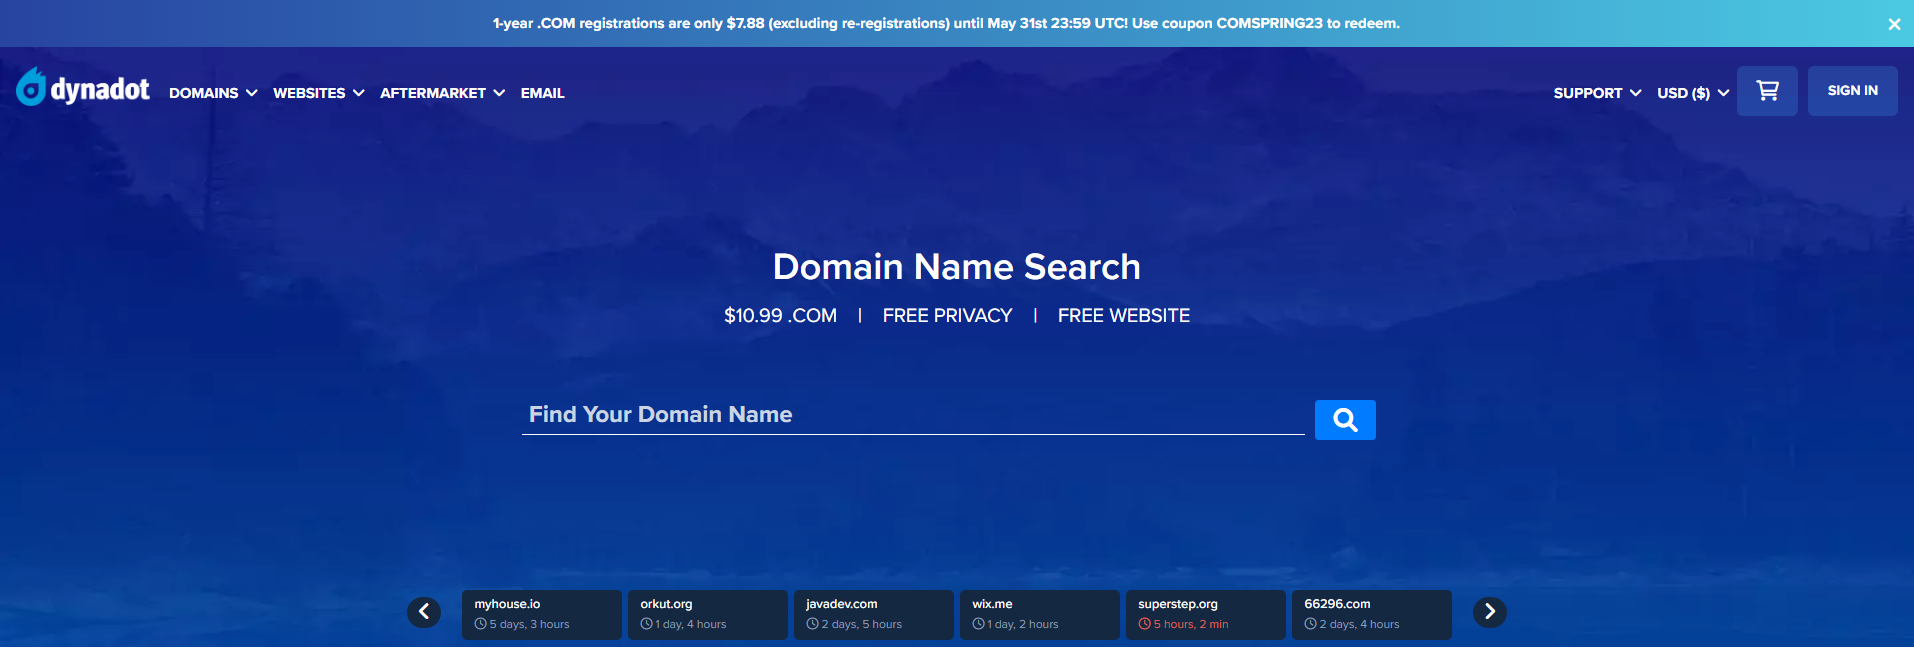Screen dimensions: 1914x648
Task: Click the Find Your Domain Name field
Action: [912, 415]
